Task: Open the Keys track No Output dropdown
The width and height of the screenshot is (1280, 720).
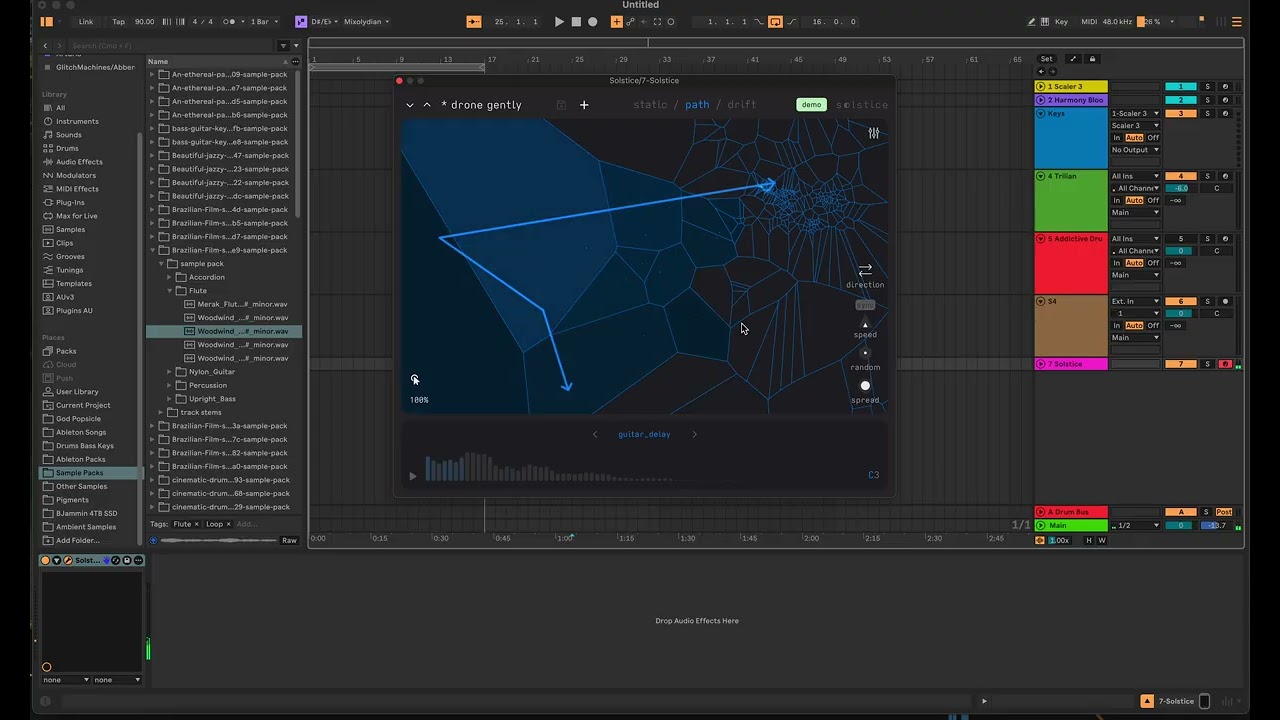Action: click(1135, 150)
